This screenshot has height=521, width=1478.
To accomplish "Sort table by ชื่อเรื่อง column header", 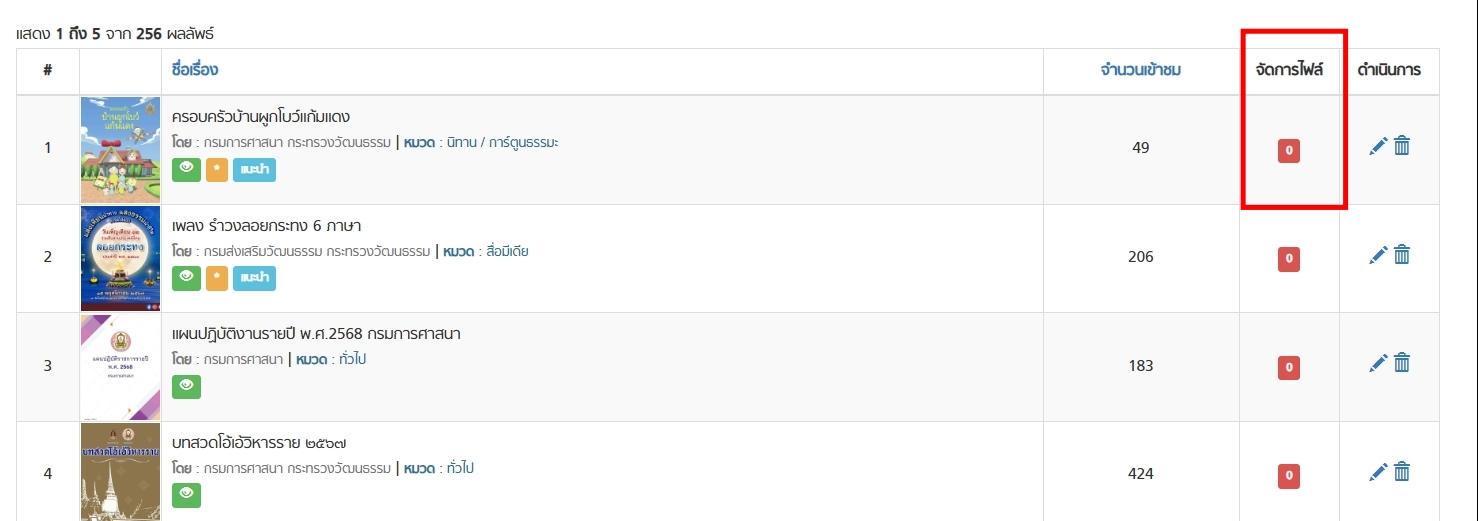I will pos(195,70).
